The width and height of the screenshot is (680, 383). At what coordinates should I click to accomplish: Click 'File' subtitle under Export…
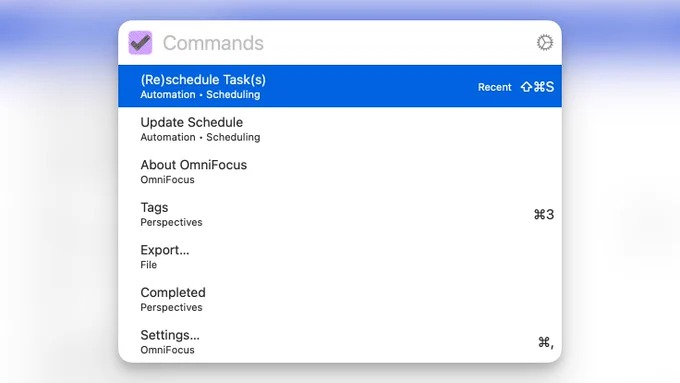click(x=148, y=265)
